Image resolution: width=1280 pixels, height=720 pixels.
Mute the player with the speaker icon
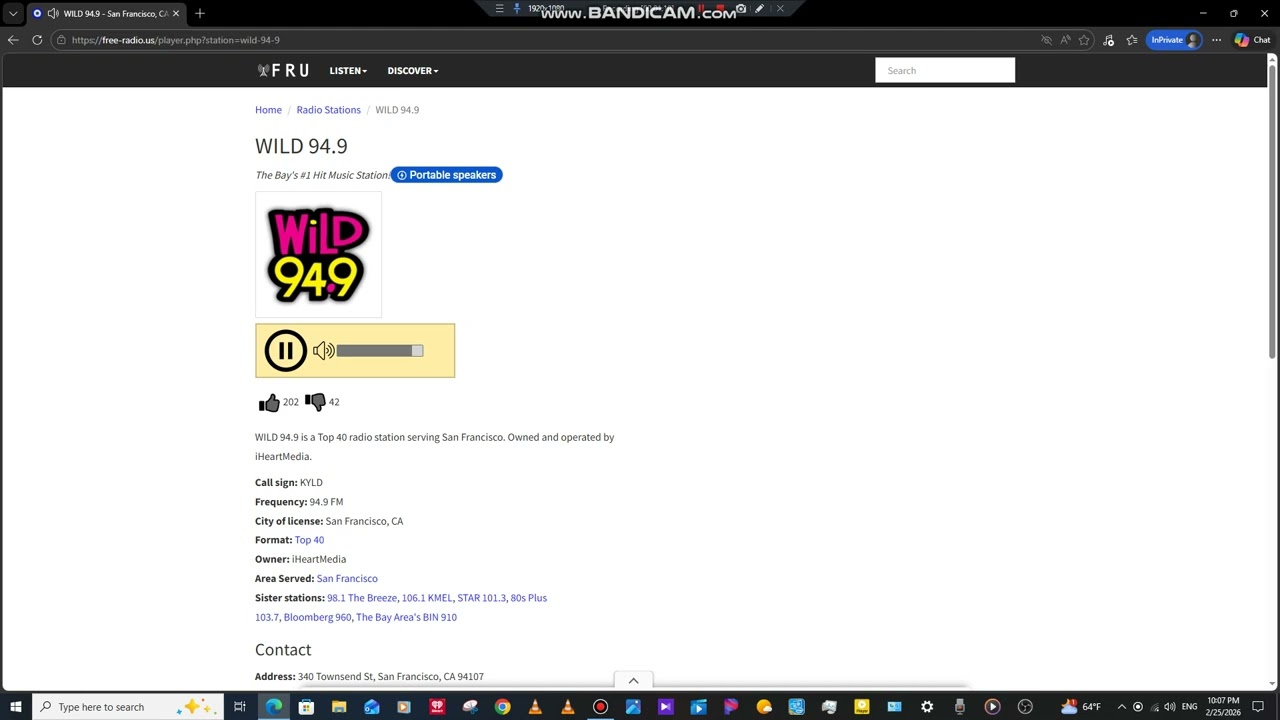323,351
